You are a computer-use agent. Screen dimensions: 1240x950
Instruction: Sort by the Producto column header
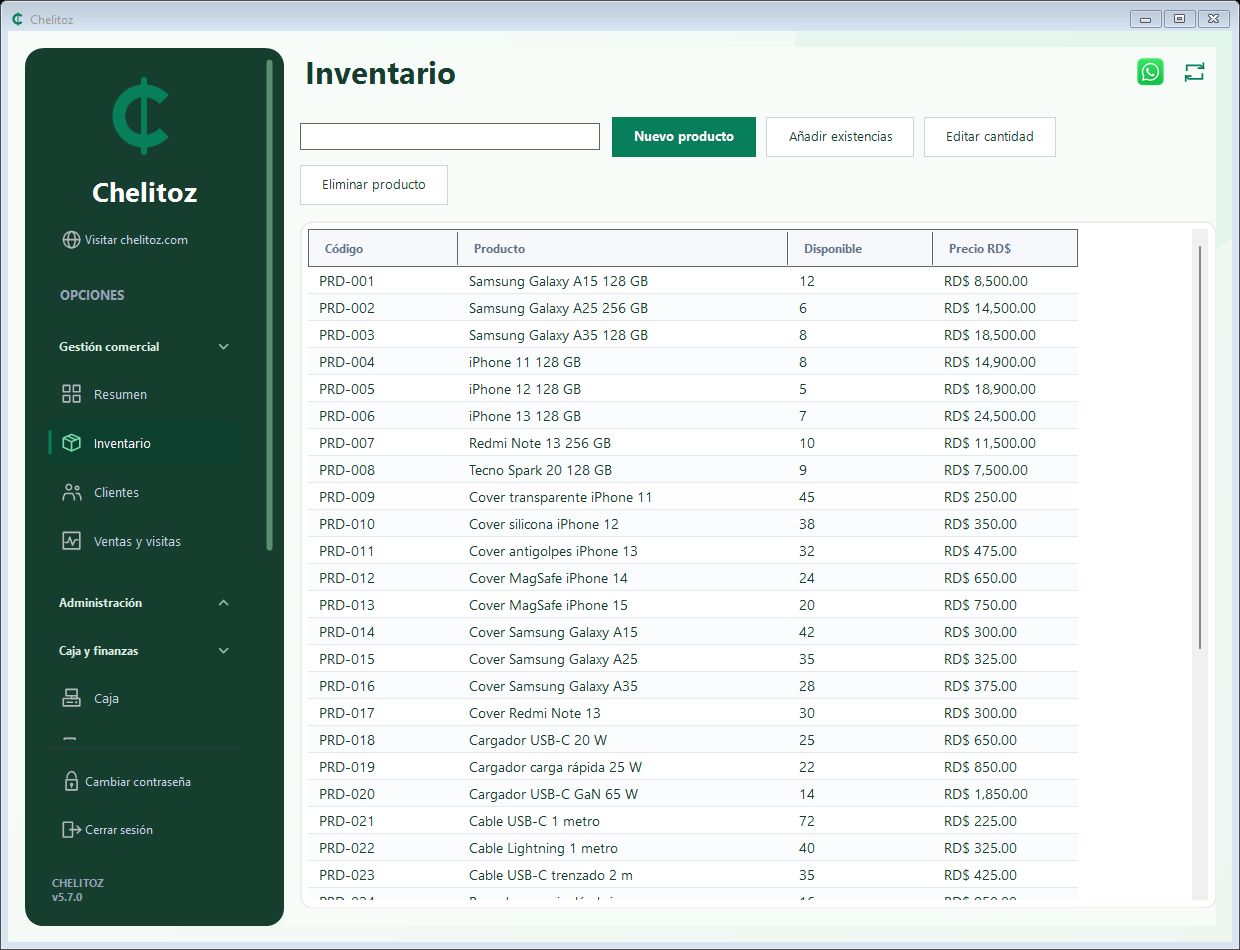[x=623, y=248]
